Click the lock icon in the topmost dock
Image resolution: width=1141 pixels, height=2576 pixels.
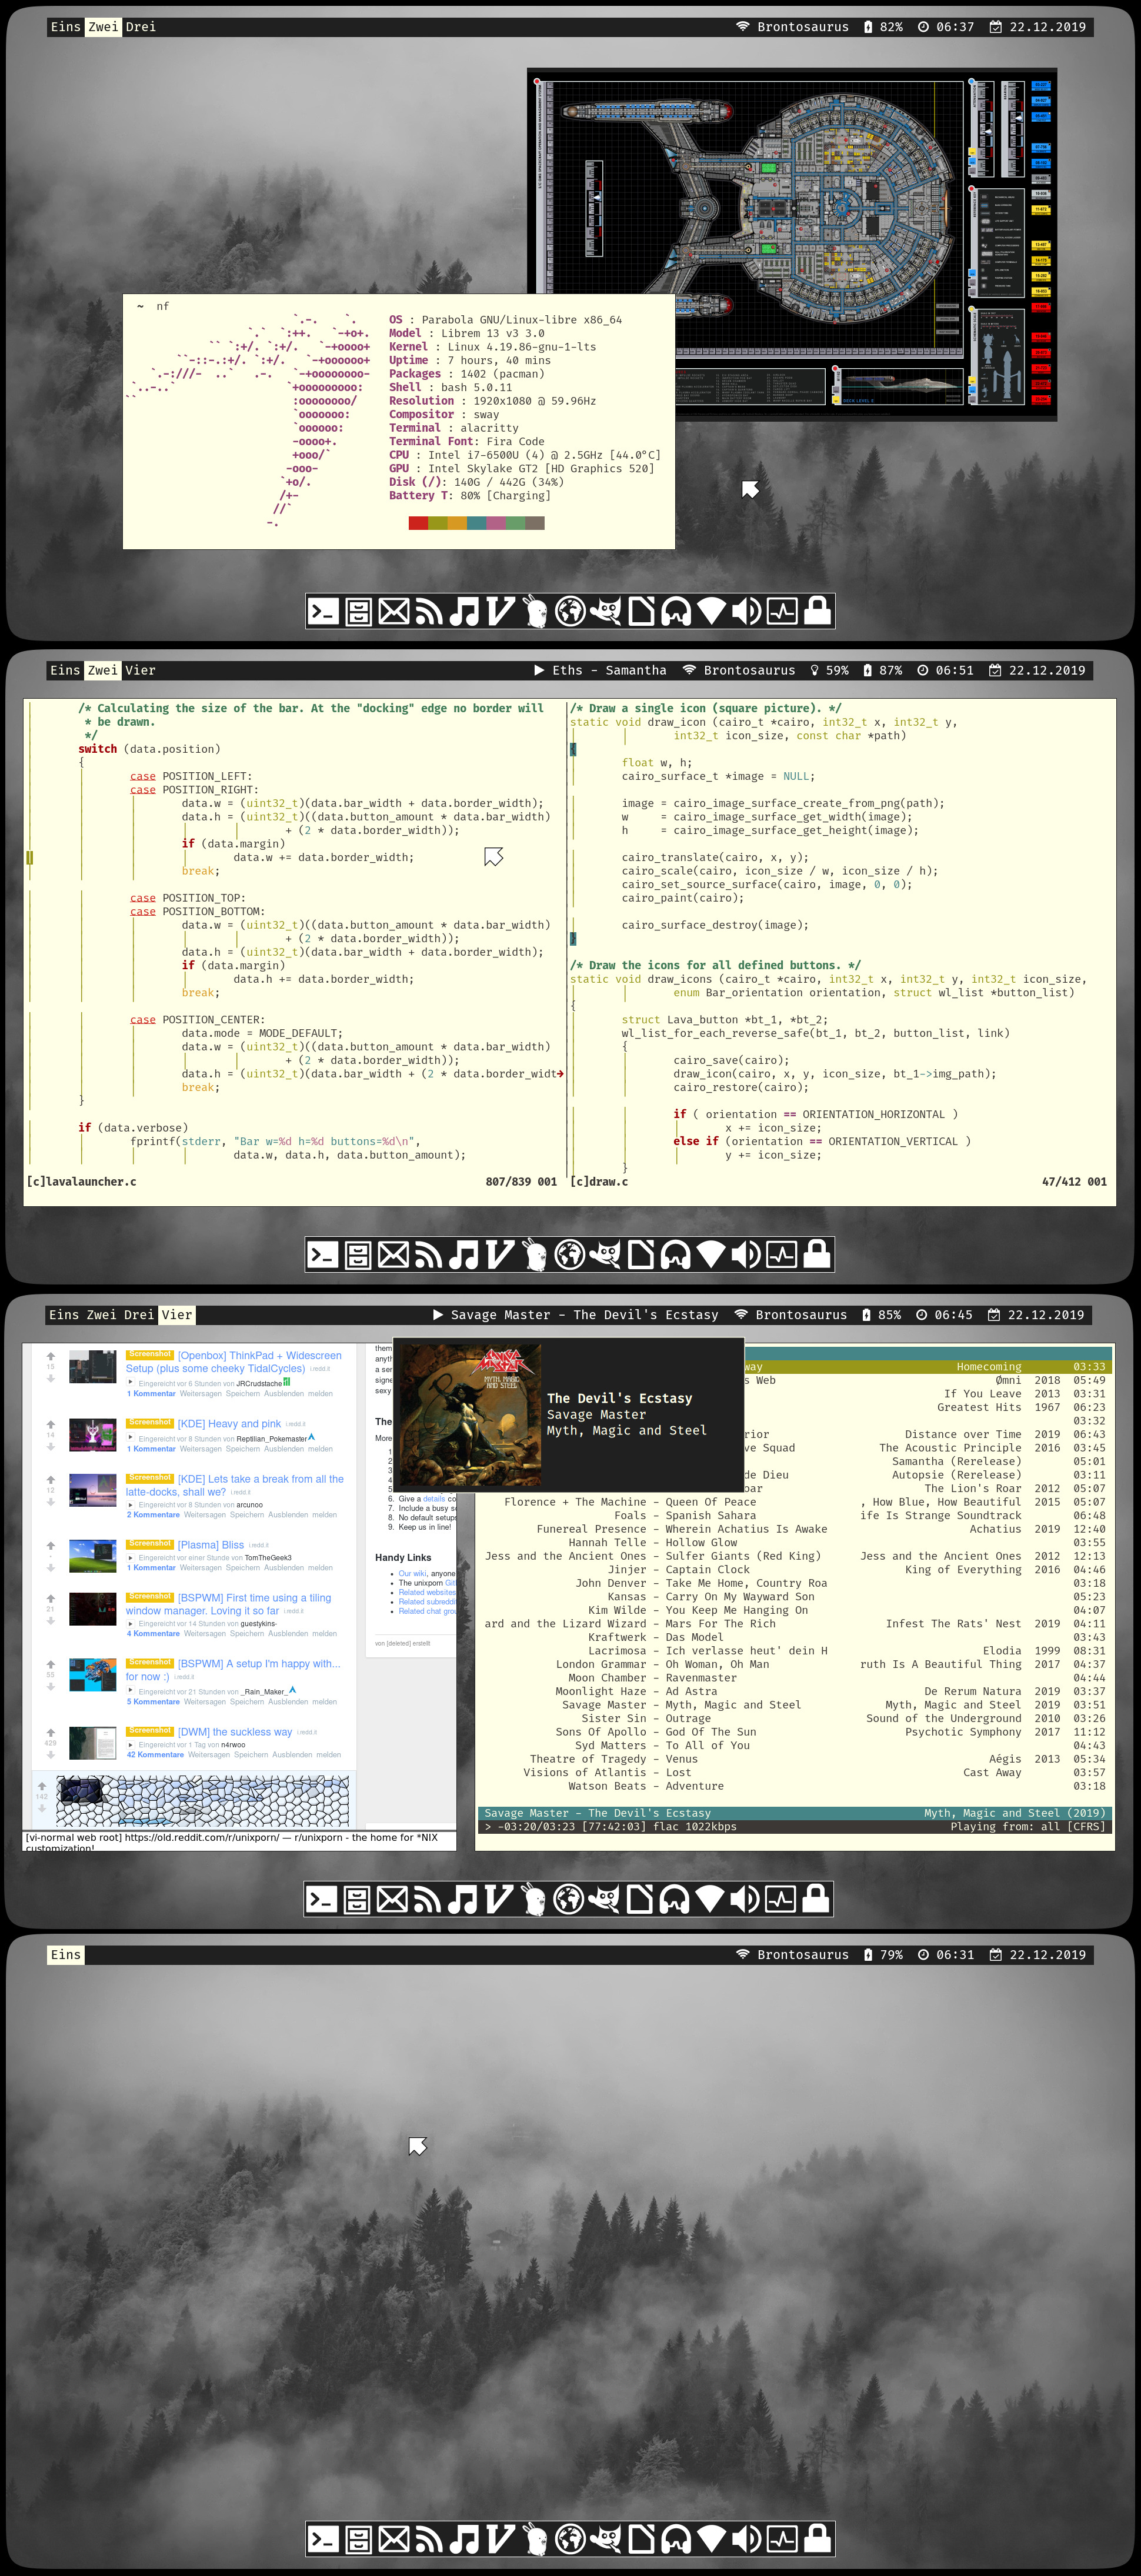point(818,611)
